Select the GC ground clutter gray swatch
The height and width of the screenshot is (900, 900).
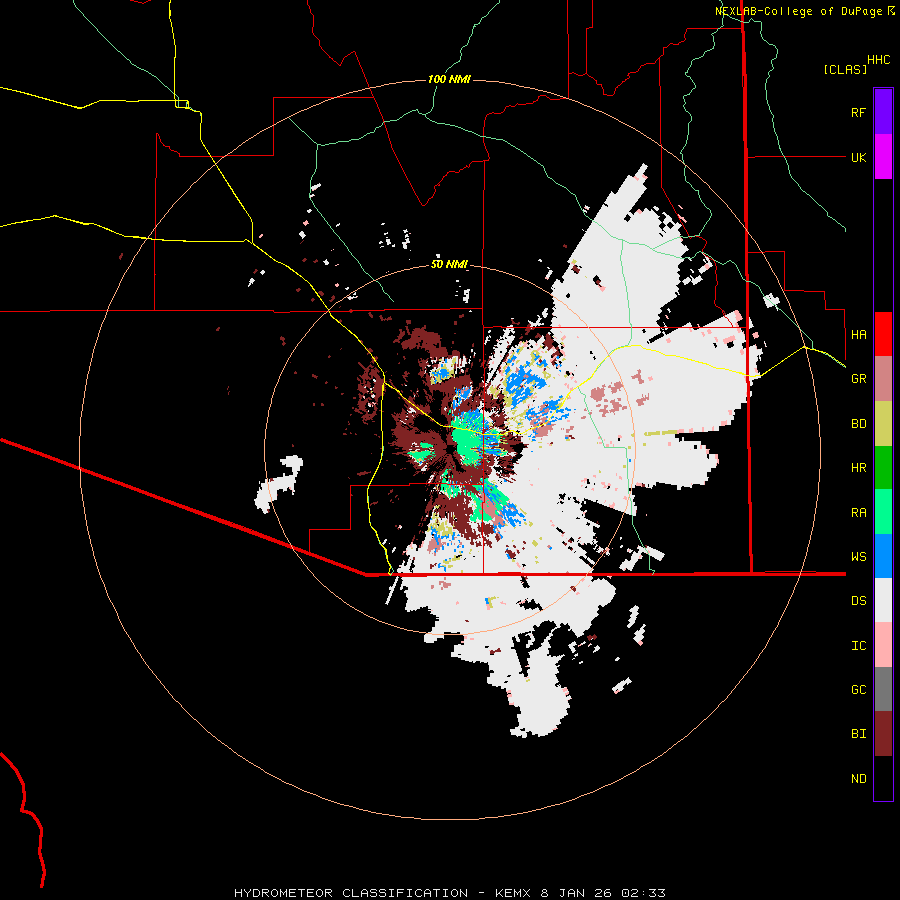883,689
